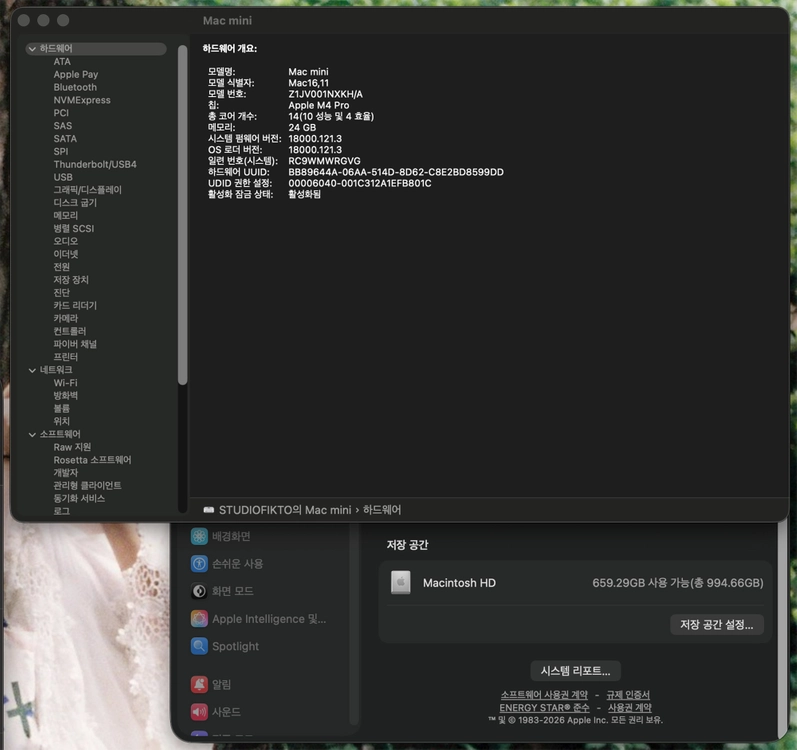Select PCI hardware entry
Screen dimensions: 797x750
pyautogui.click(x=61, y=113)
